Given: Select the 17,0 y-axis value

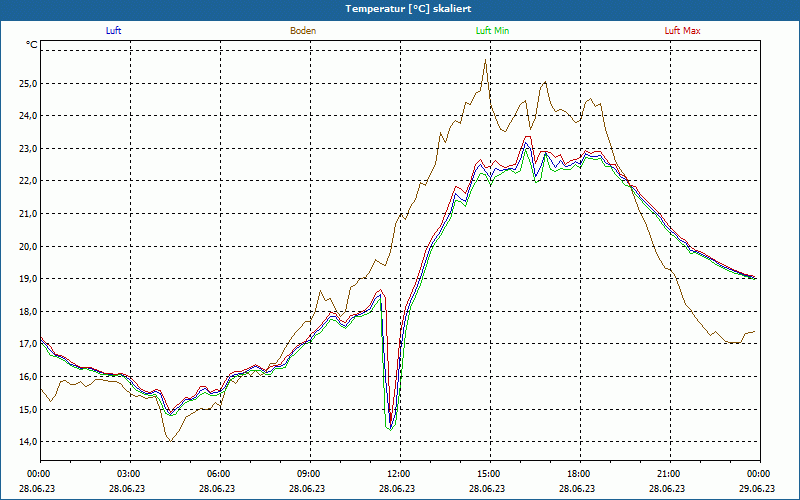Looking at the screenshot, I should pos(28,344).
